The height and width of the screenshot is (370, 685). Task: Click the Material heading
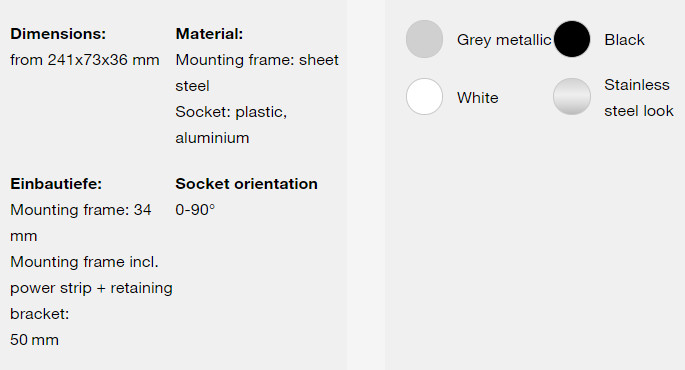[x=209, y=34]
